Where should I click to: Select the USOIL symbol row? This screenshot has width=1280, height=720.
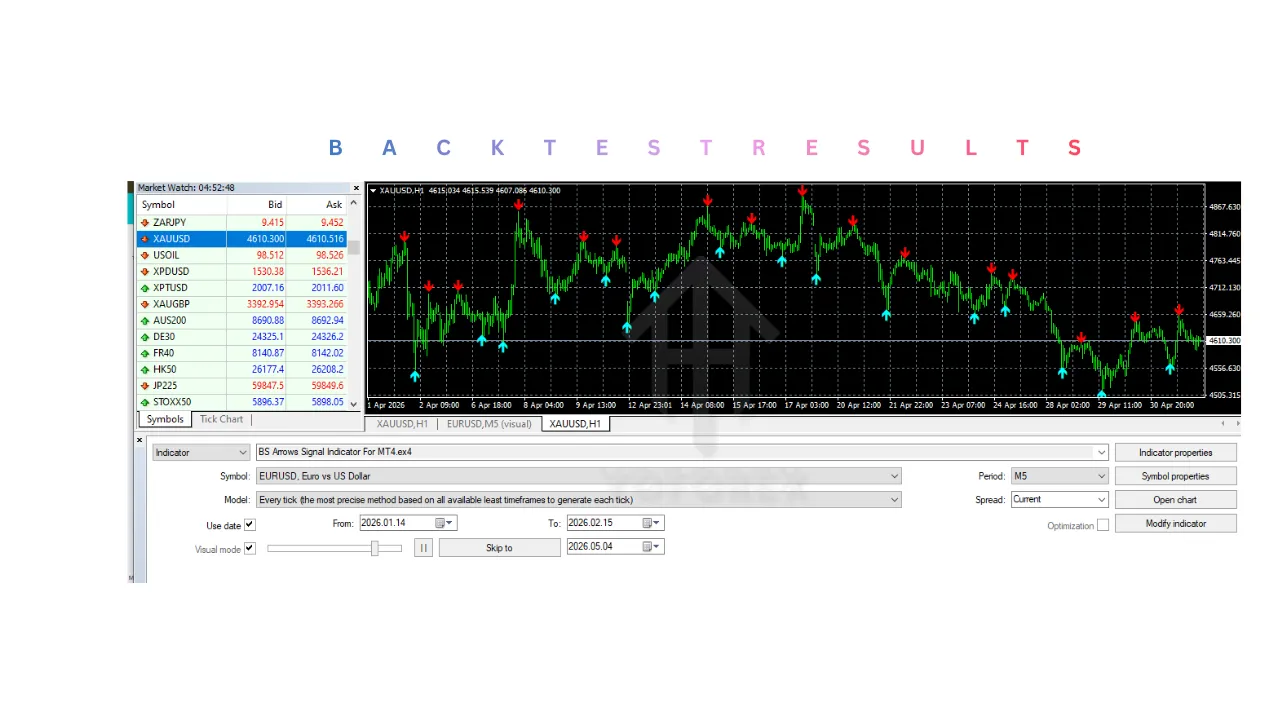[242, 255]
